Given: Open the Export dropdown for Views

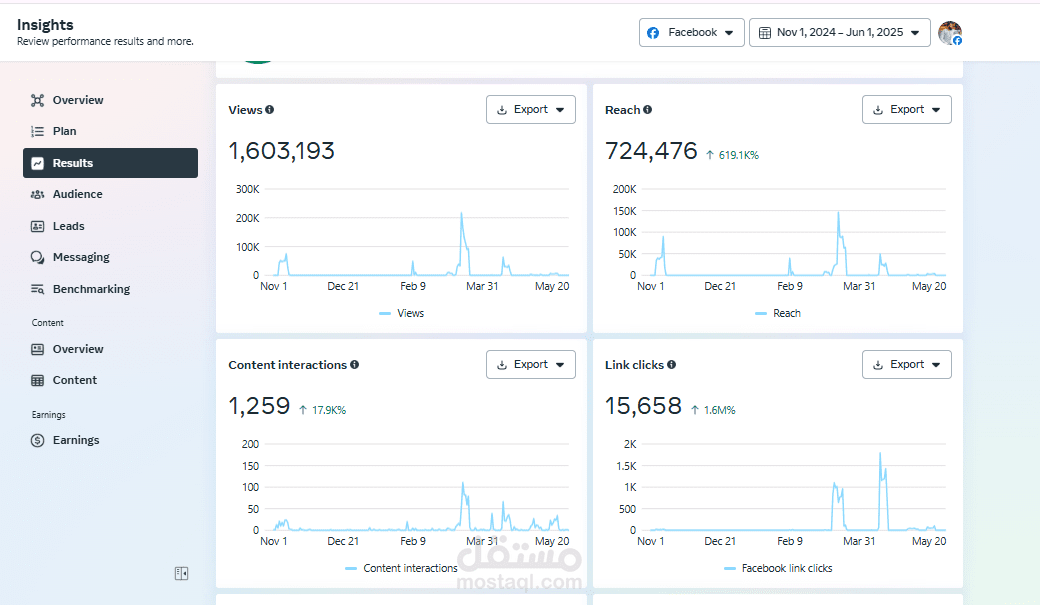Looking at the screenshot, I should [x=531, y=109].
